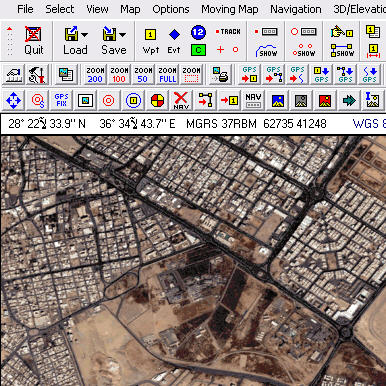This screenshot has width=386, height=386.
Task: Click the green double arrow icon
Action: 349,100
